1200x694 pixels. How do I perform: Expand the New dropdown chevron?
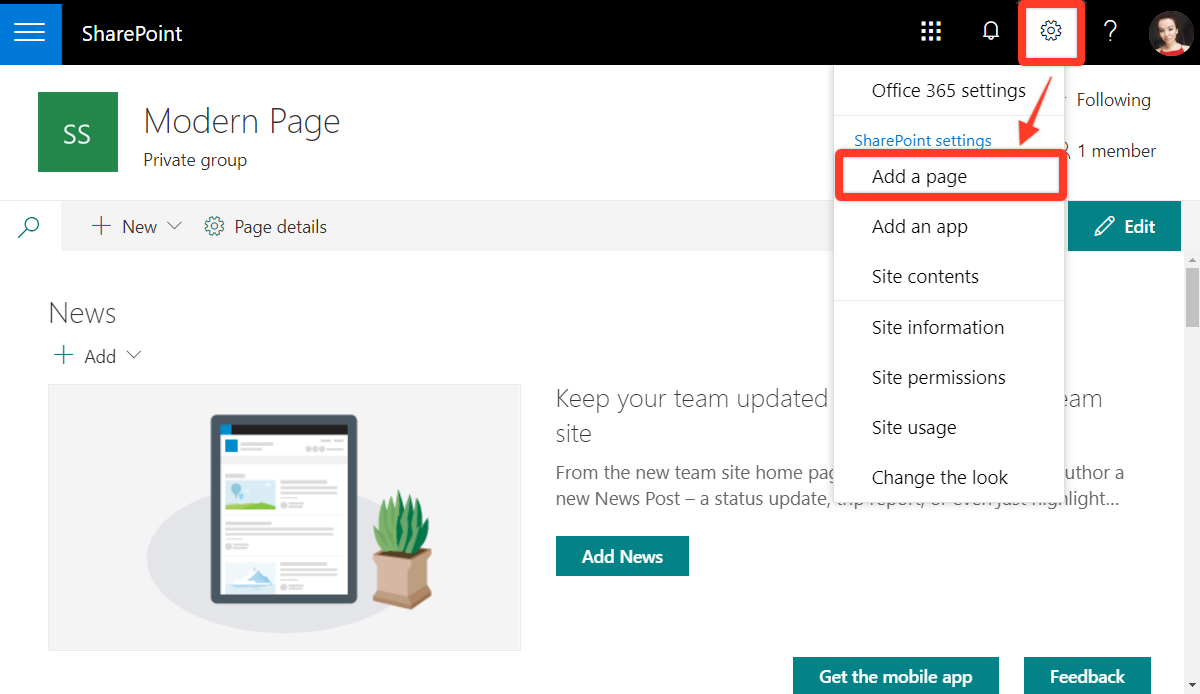point(173,227)
